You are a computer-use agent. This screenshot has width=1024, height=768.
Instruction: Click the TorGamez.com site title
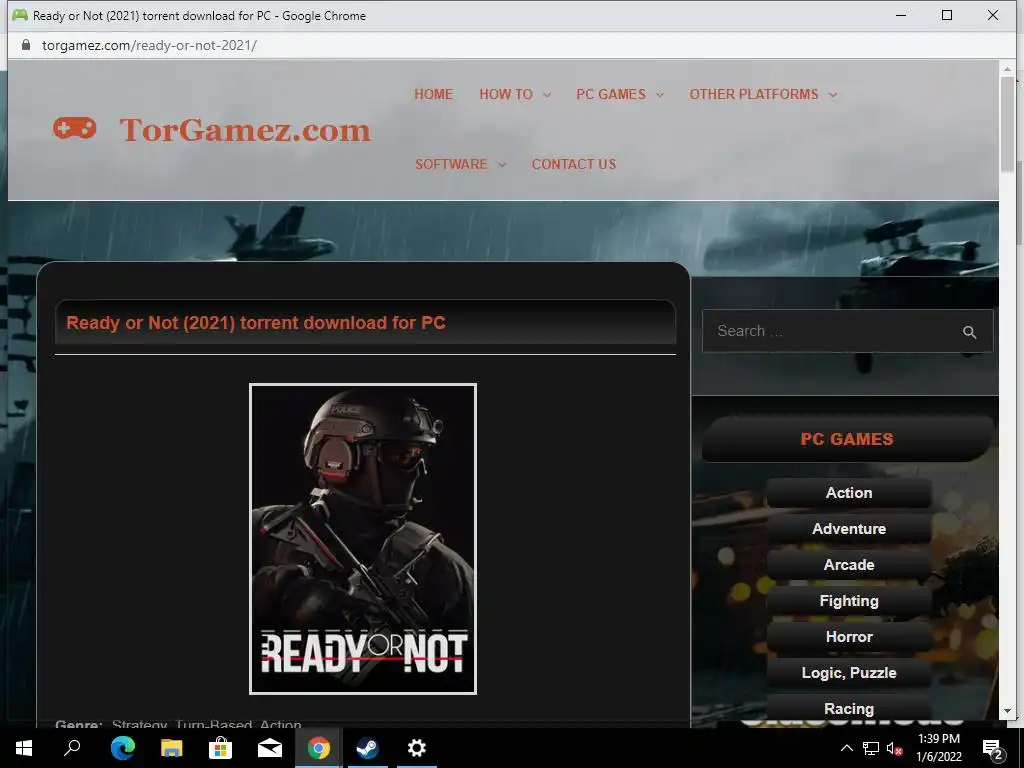click(x=245, y=129)
